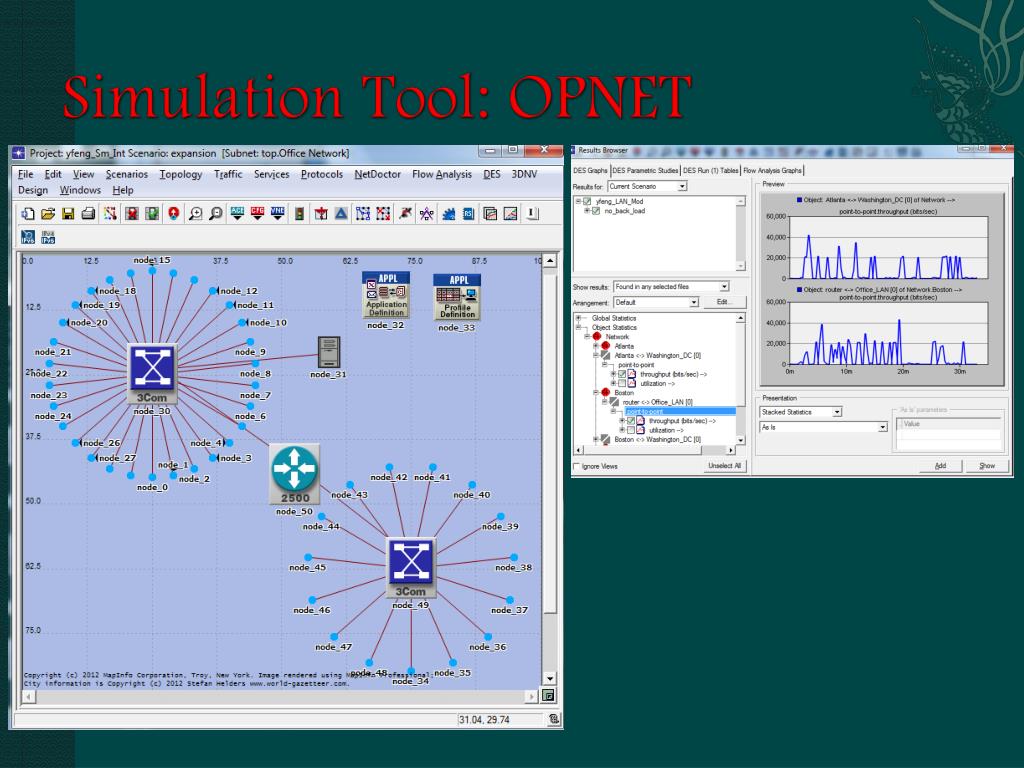Screen dimensions: 1024x768
Task: Expand the Global Statistics tree node
Action: (578, 318)
